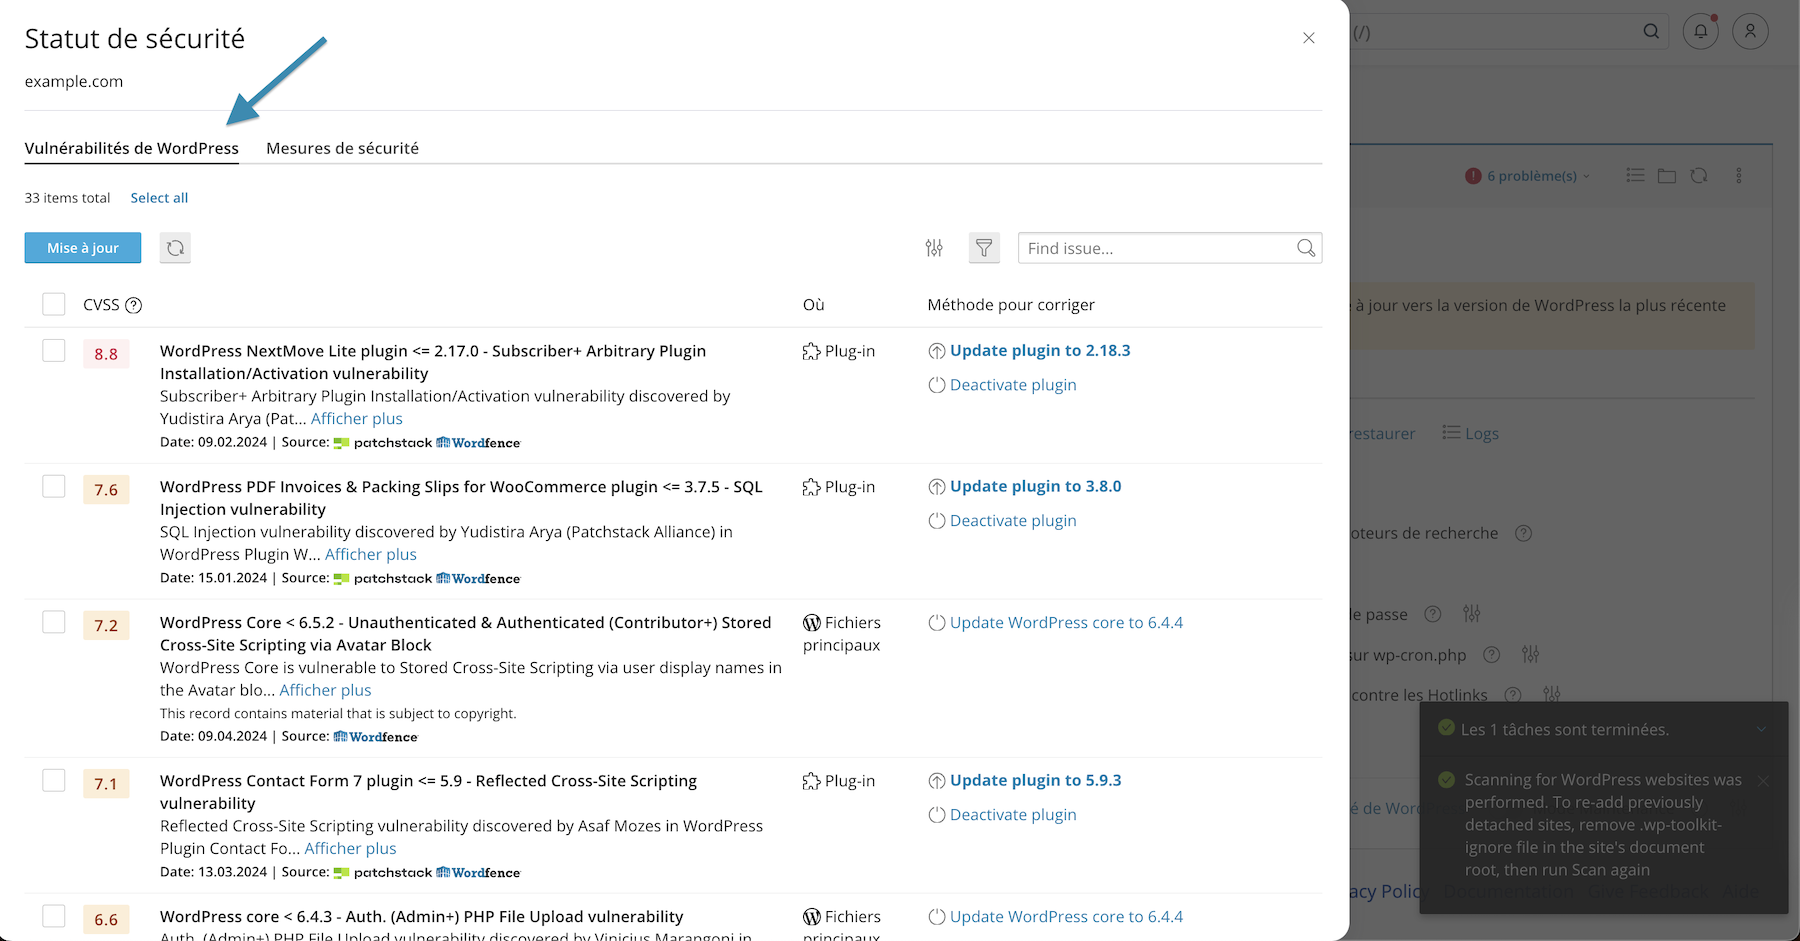Select the Vulnérabilités de WordPress tab
Screen dimensions: 1800x941
pyautogui.click(x=131, y=147)
